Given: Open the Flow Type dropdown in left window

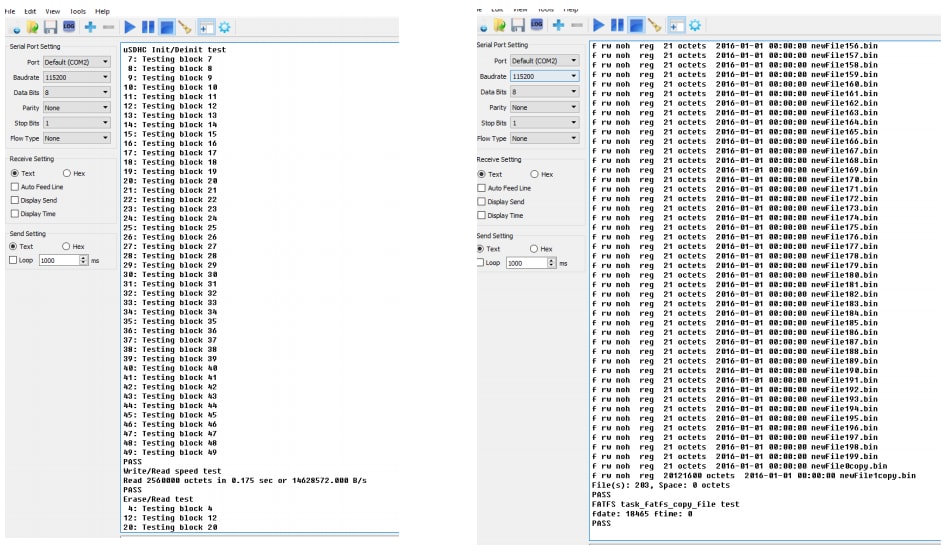Looking at the screenshot, I should pos(75,138).
